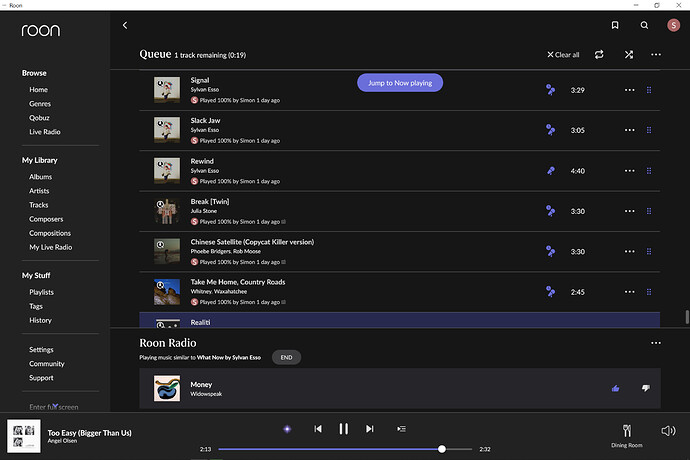Open Tracks in My Library

(38, 205)
